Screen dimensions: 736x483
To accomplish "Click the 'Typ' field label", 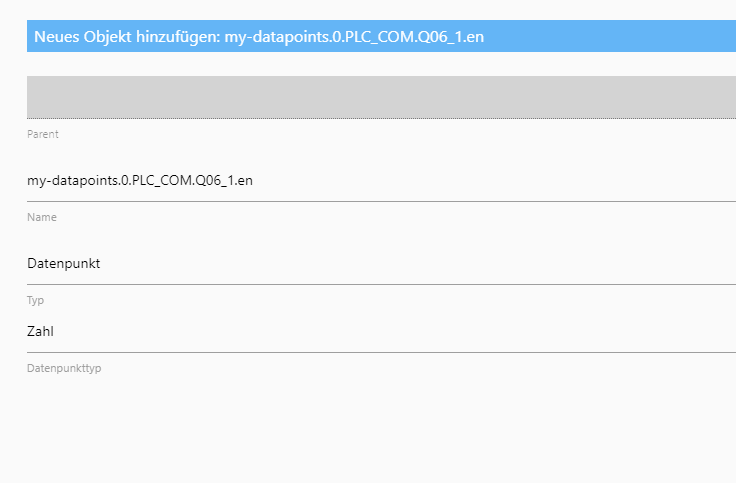I will tap(35, 300).
